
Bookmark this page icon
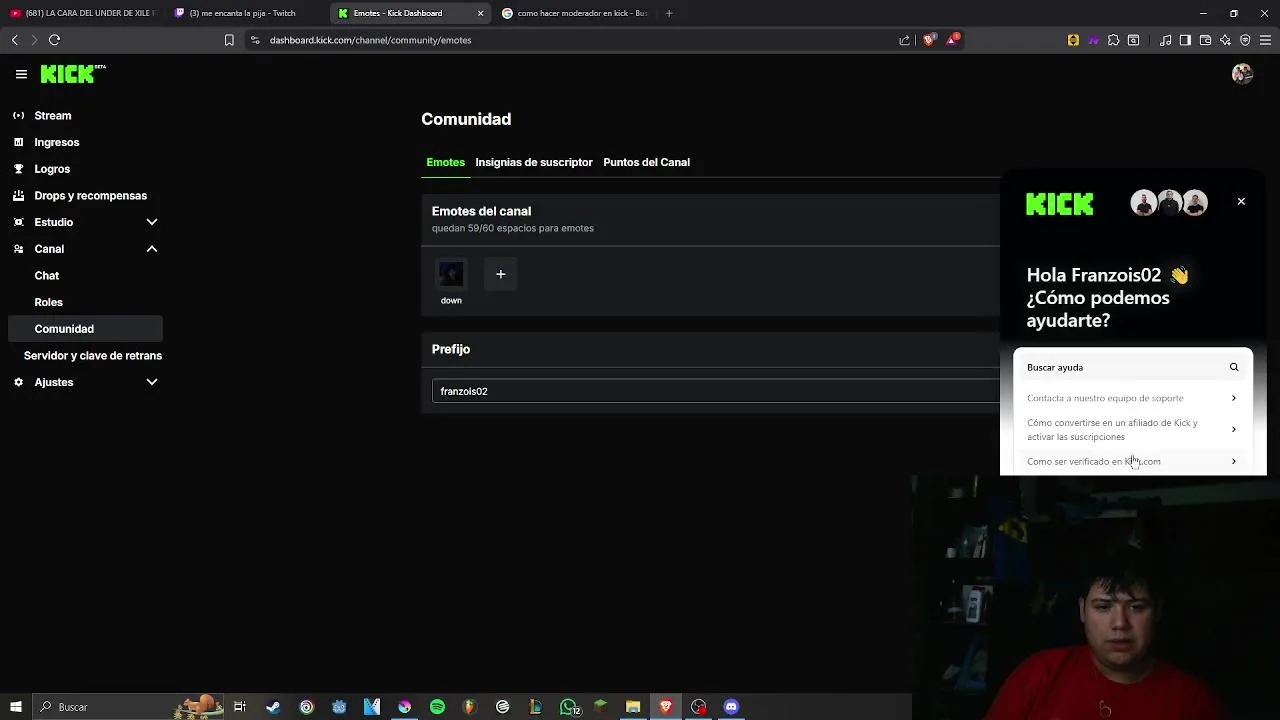click(229, 40)
